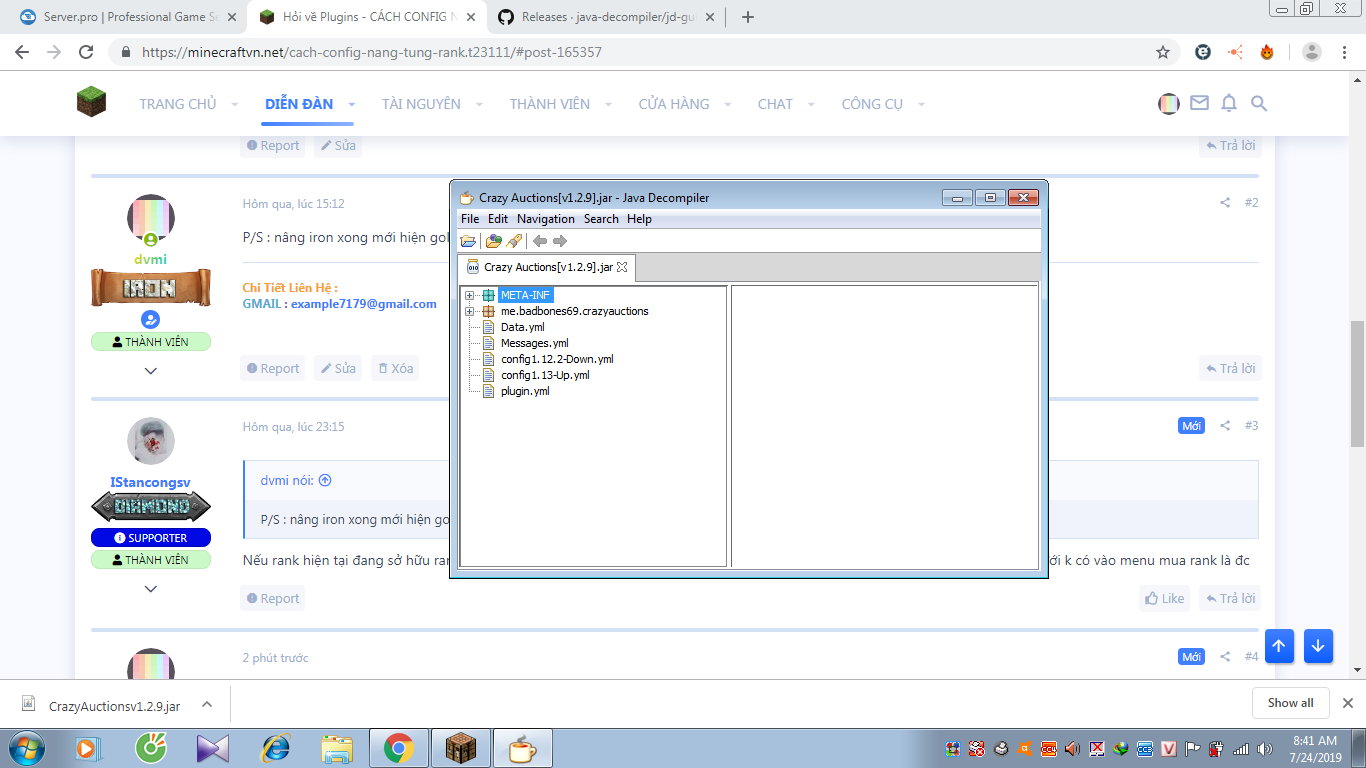Open the Edit menu in Java Decompiler
The height and width of the screenshot is (768, 1366).
coord(498,219)
